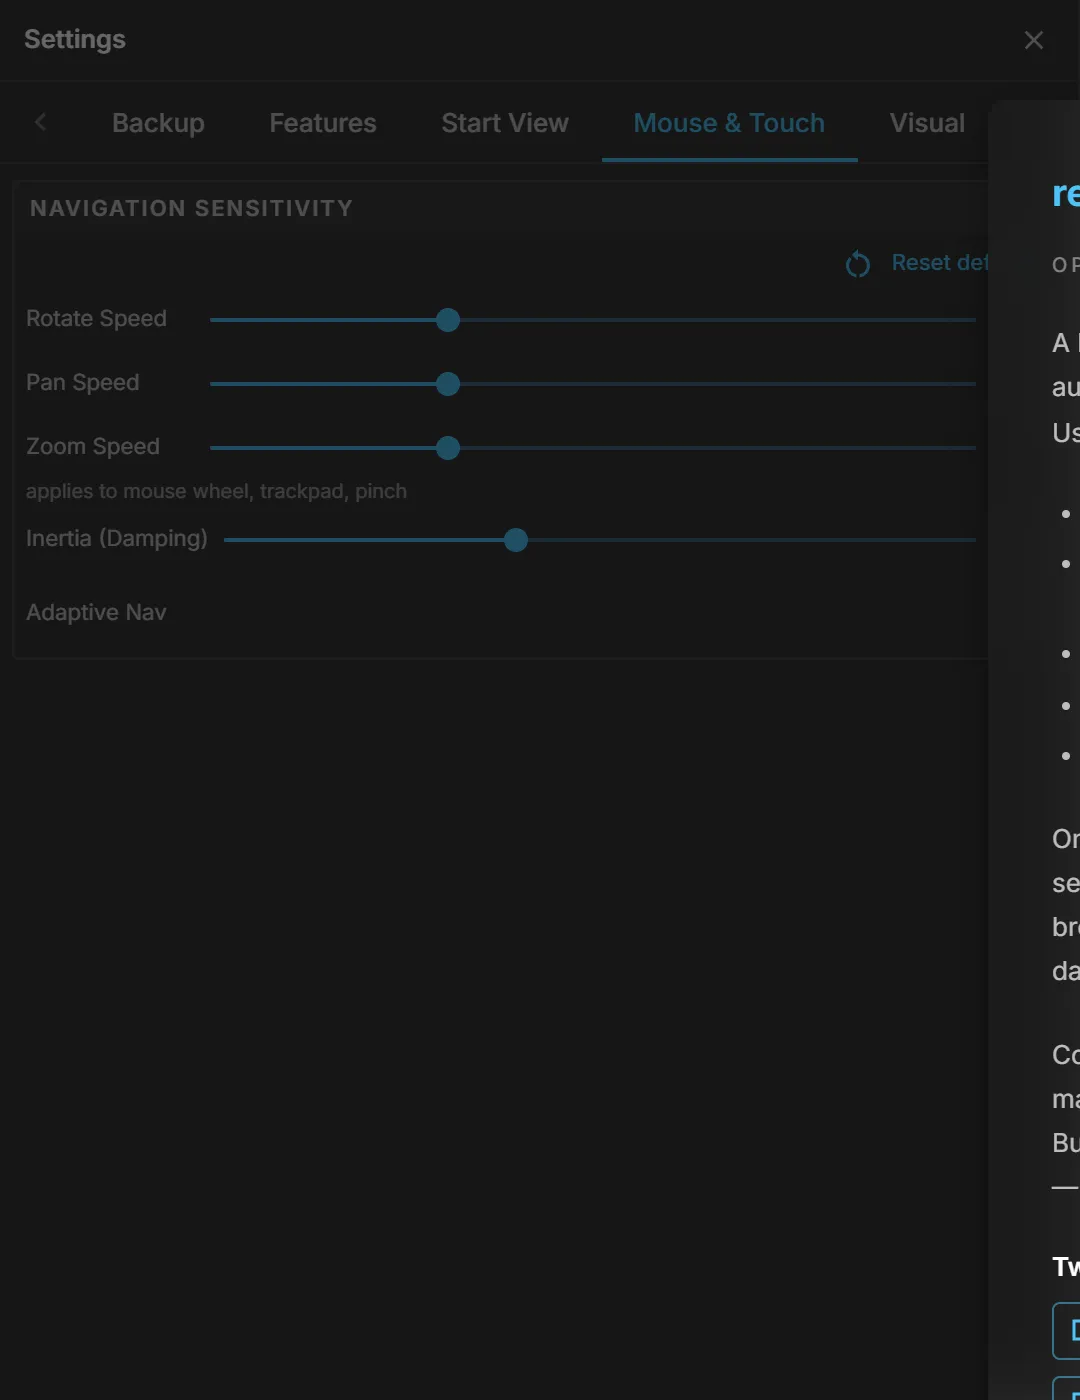The height and width of the screenshot is (1400, 1080).
Task: Click the 'applies to mouse wheel, trackpad, pinch' note
Action: (216, 491)
